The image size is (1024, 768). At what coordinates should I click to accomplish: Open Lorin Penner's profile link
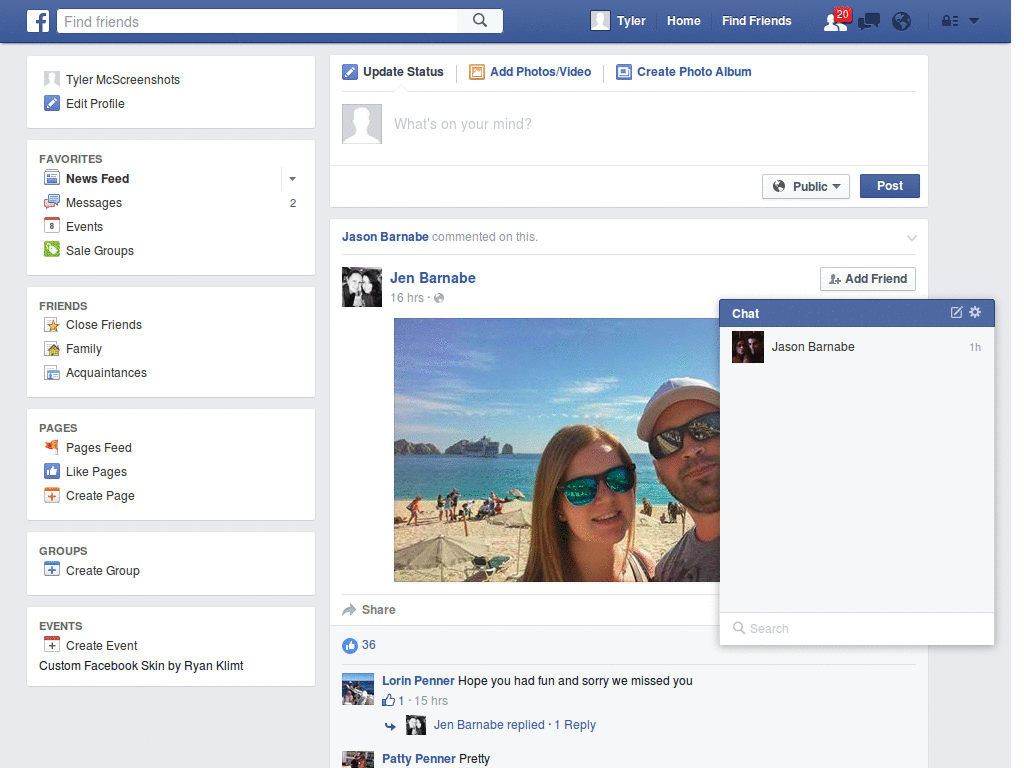coord(418,680)
